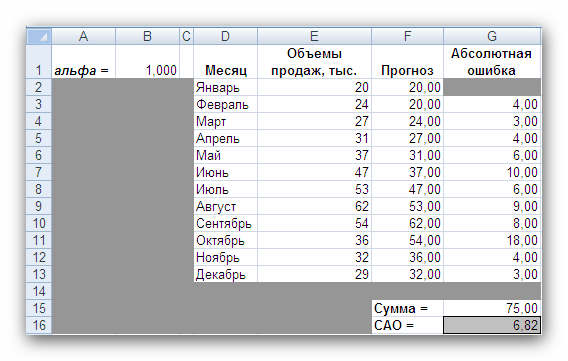The image size is (568, 361).
Task: Select column E header
Action: click(314, 36)
